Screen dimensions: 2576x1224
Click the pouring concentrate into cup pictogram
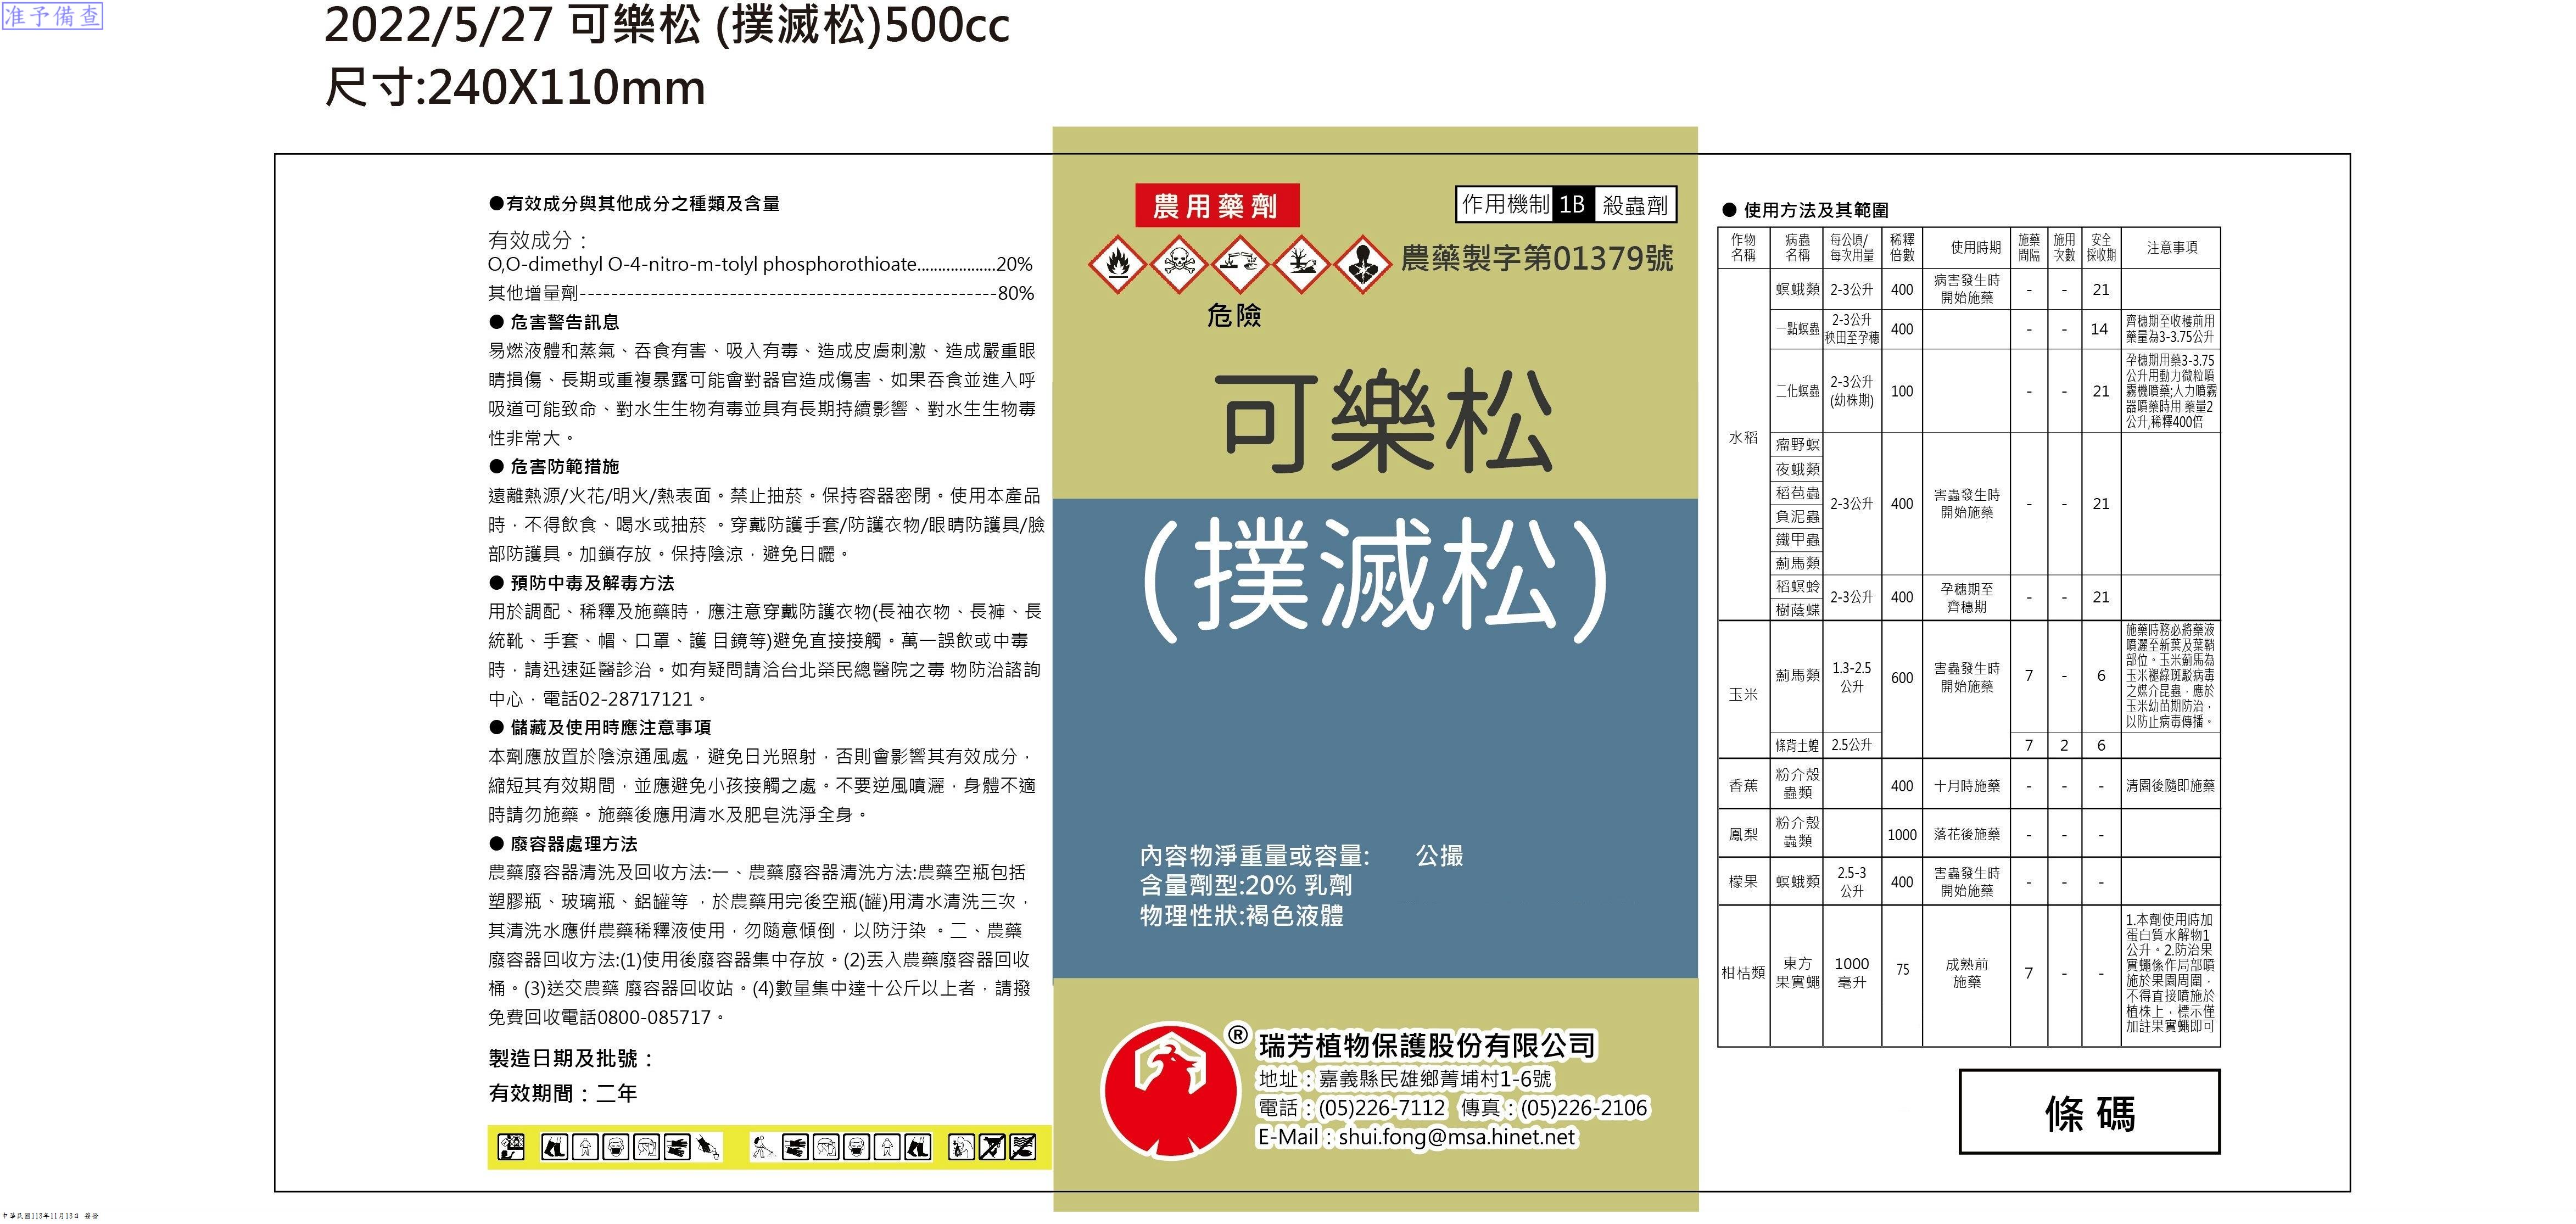click(x=708, y=1147)
